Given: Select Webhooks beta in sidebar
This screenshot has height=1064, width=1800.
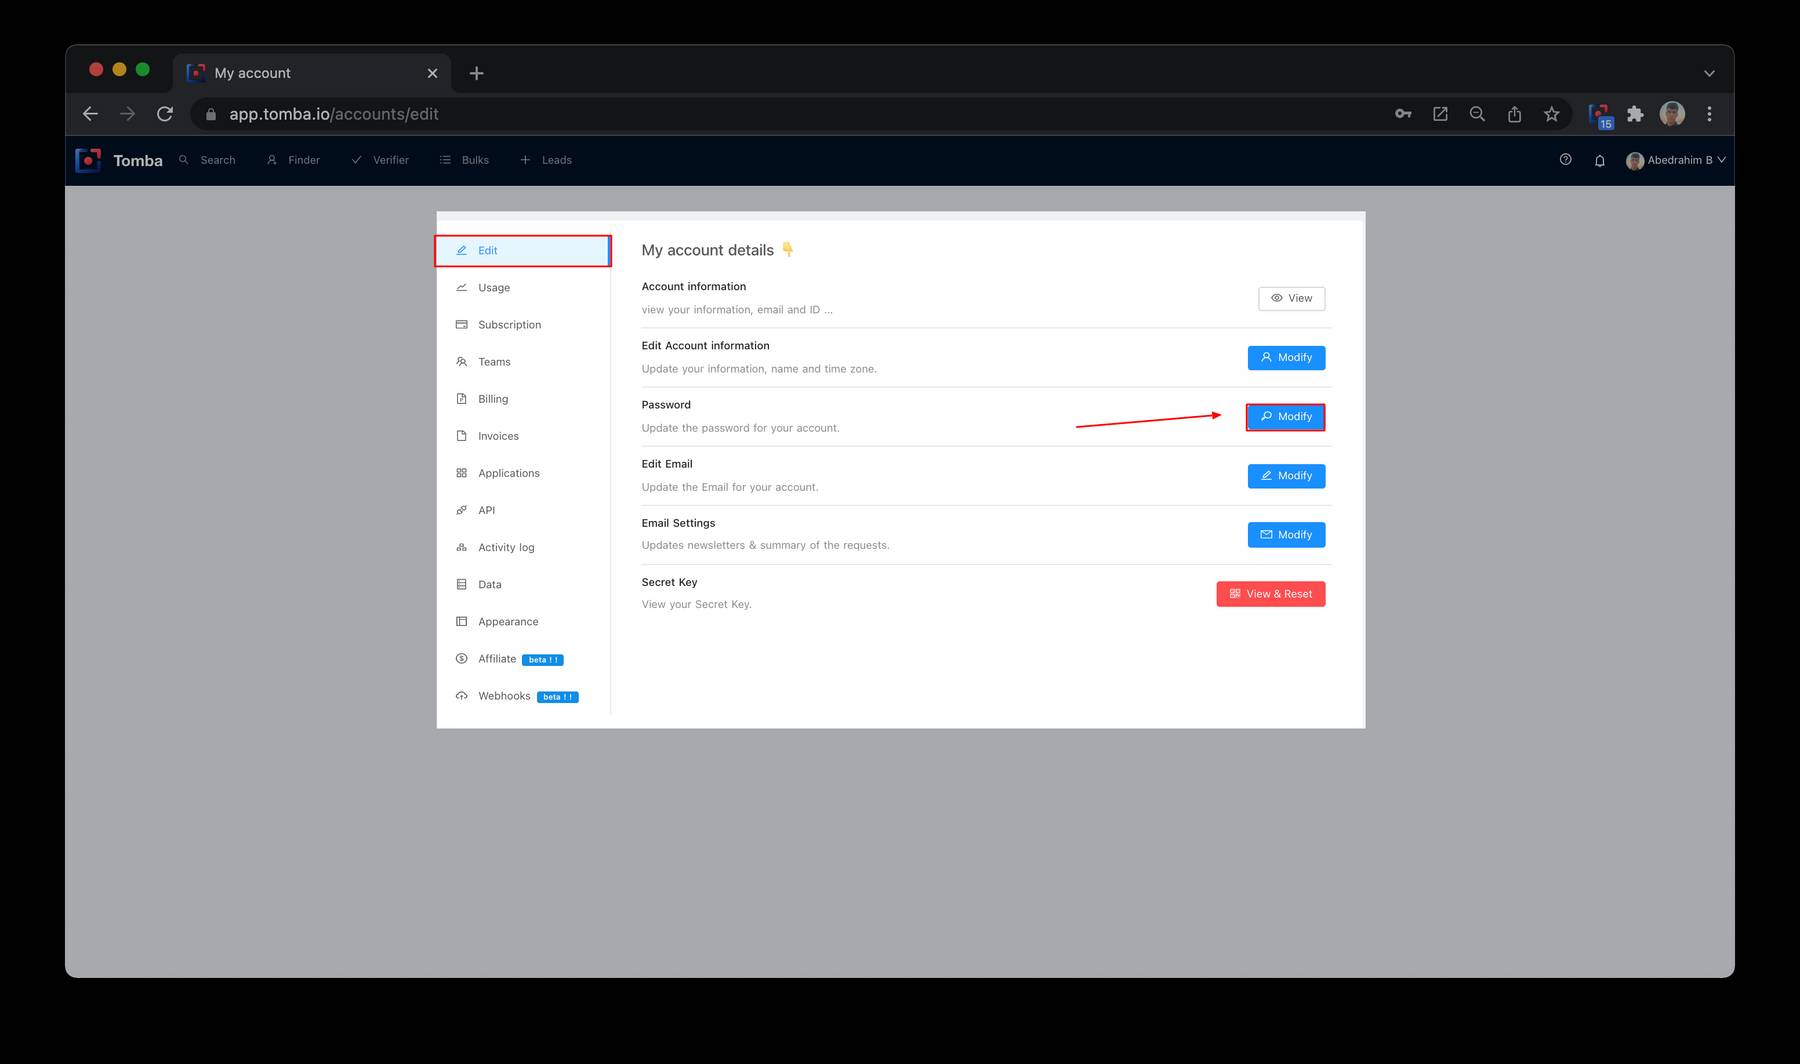Looking at the screenshot, I should point(523,696).
